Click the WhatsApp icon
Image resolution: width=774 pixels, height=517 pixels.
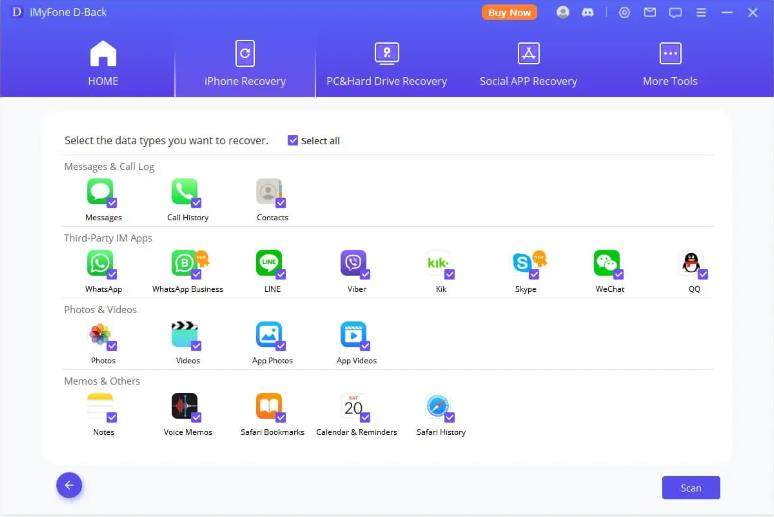point(100,263)
